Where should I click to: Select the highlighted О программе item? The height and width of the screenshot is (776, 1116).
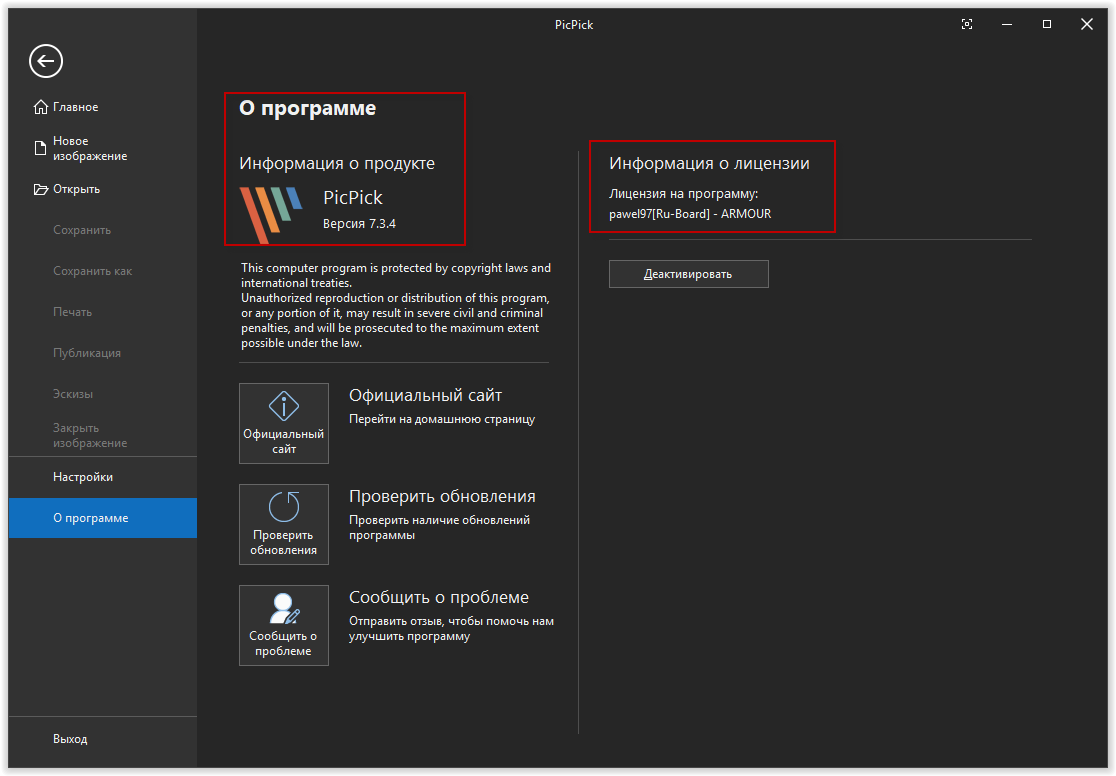102,518
